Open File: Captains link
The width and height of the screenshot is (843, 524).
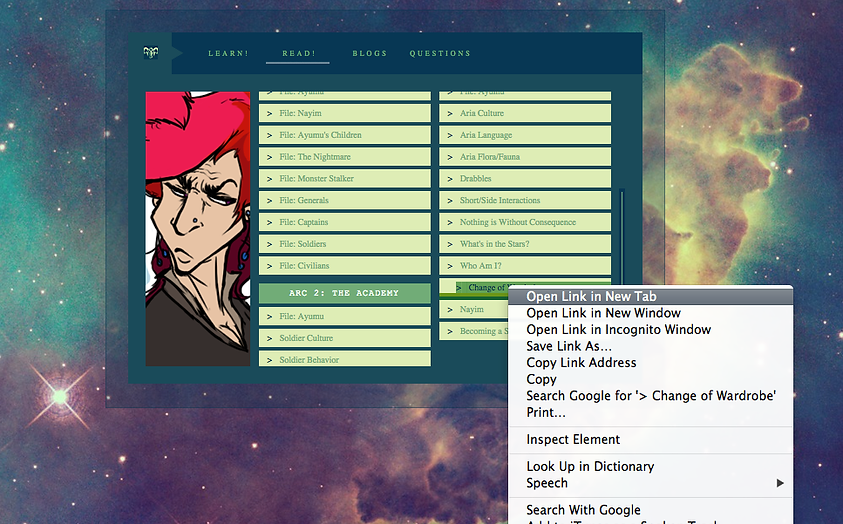coord(345,222)
